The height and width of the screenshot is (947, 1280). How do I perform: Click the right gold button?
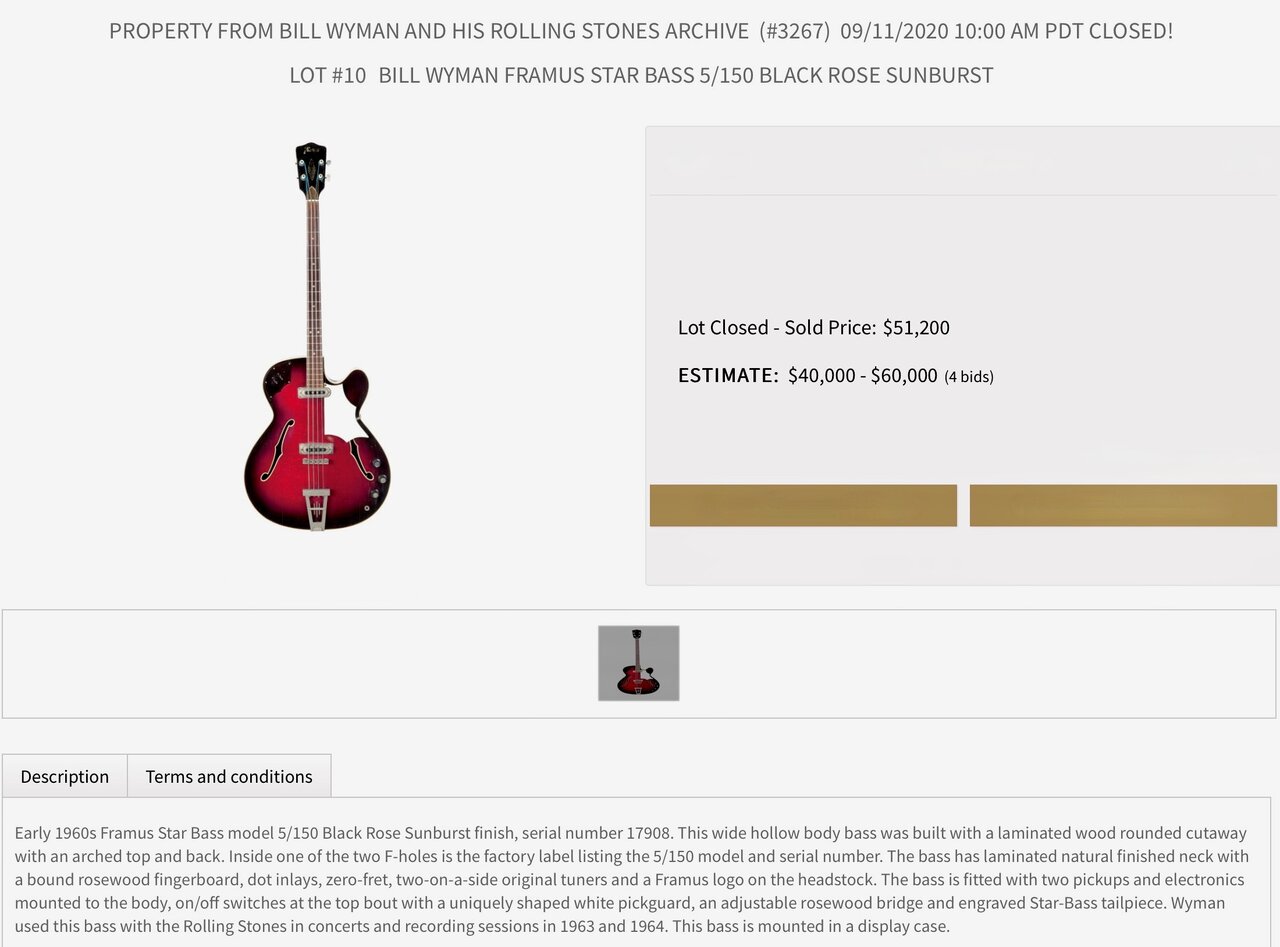tap(1123, 505)
